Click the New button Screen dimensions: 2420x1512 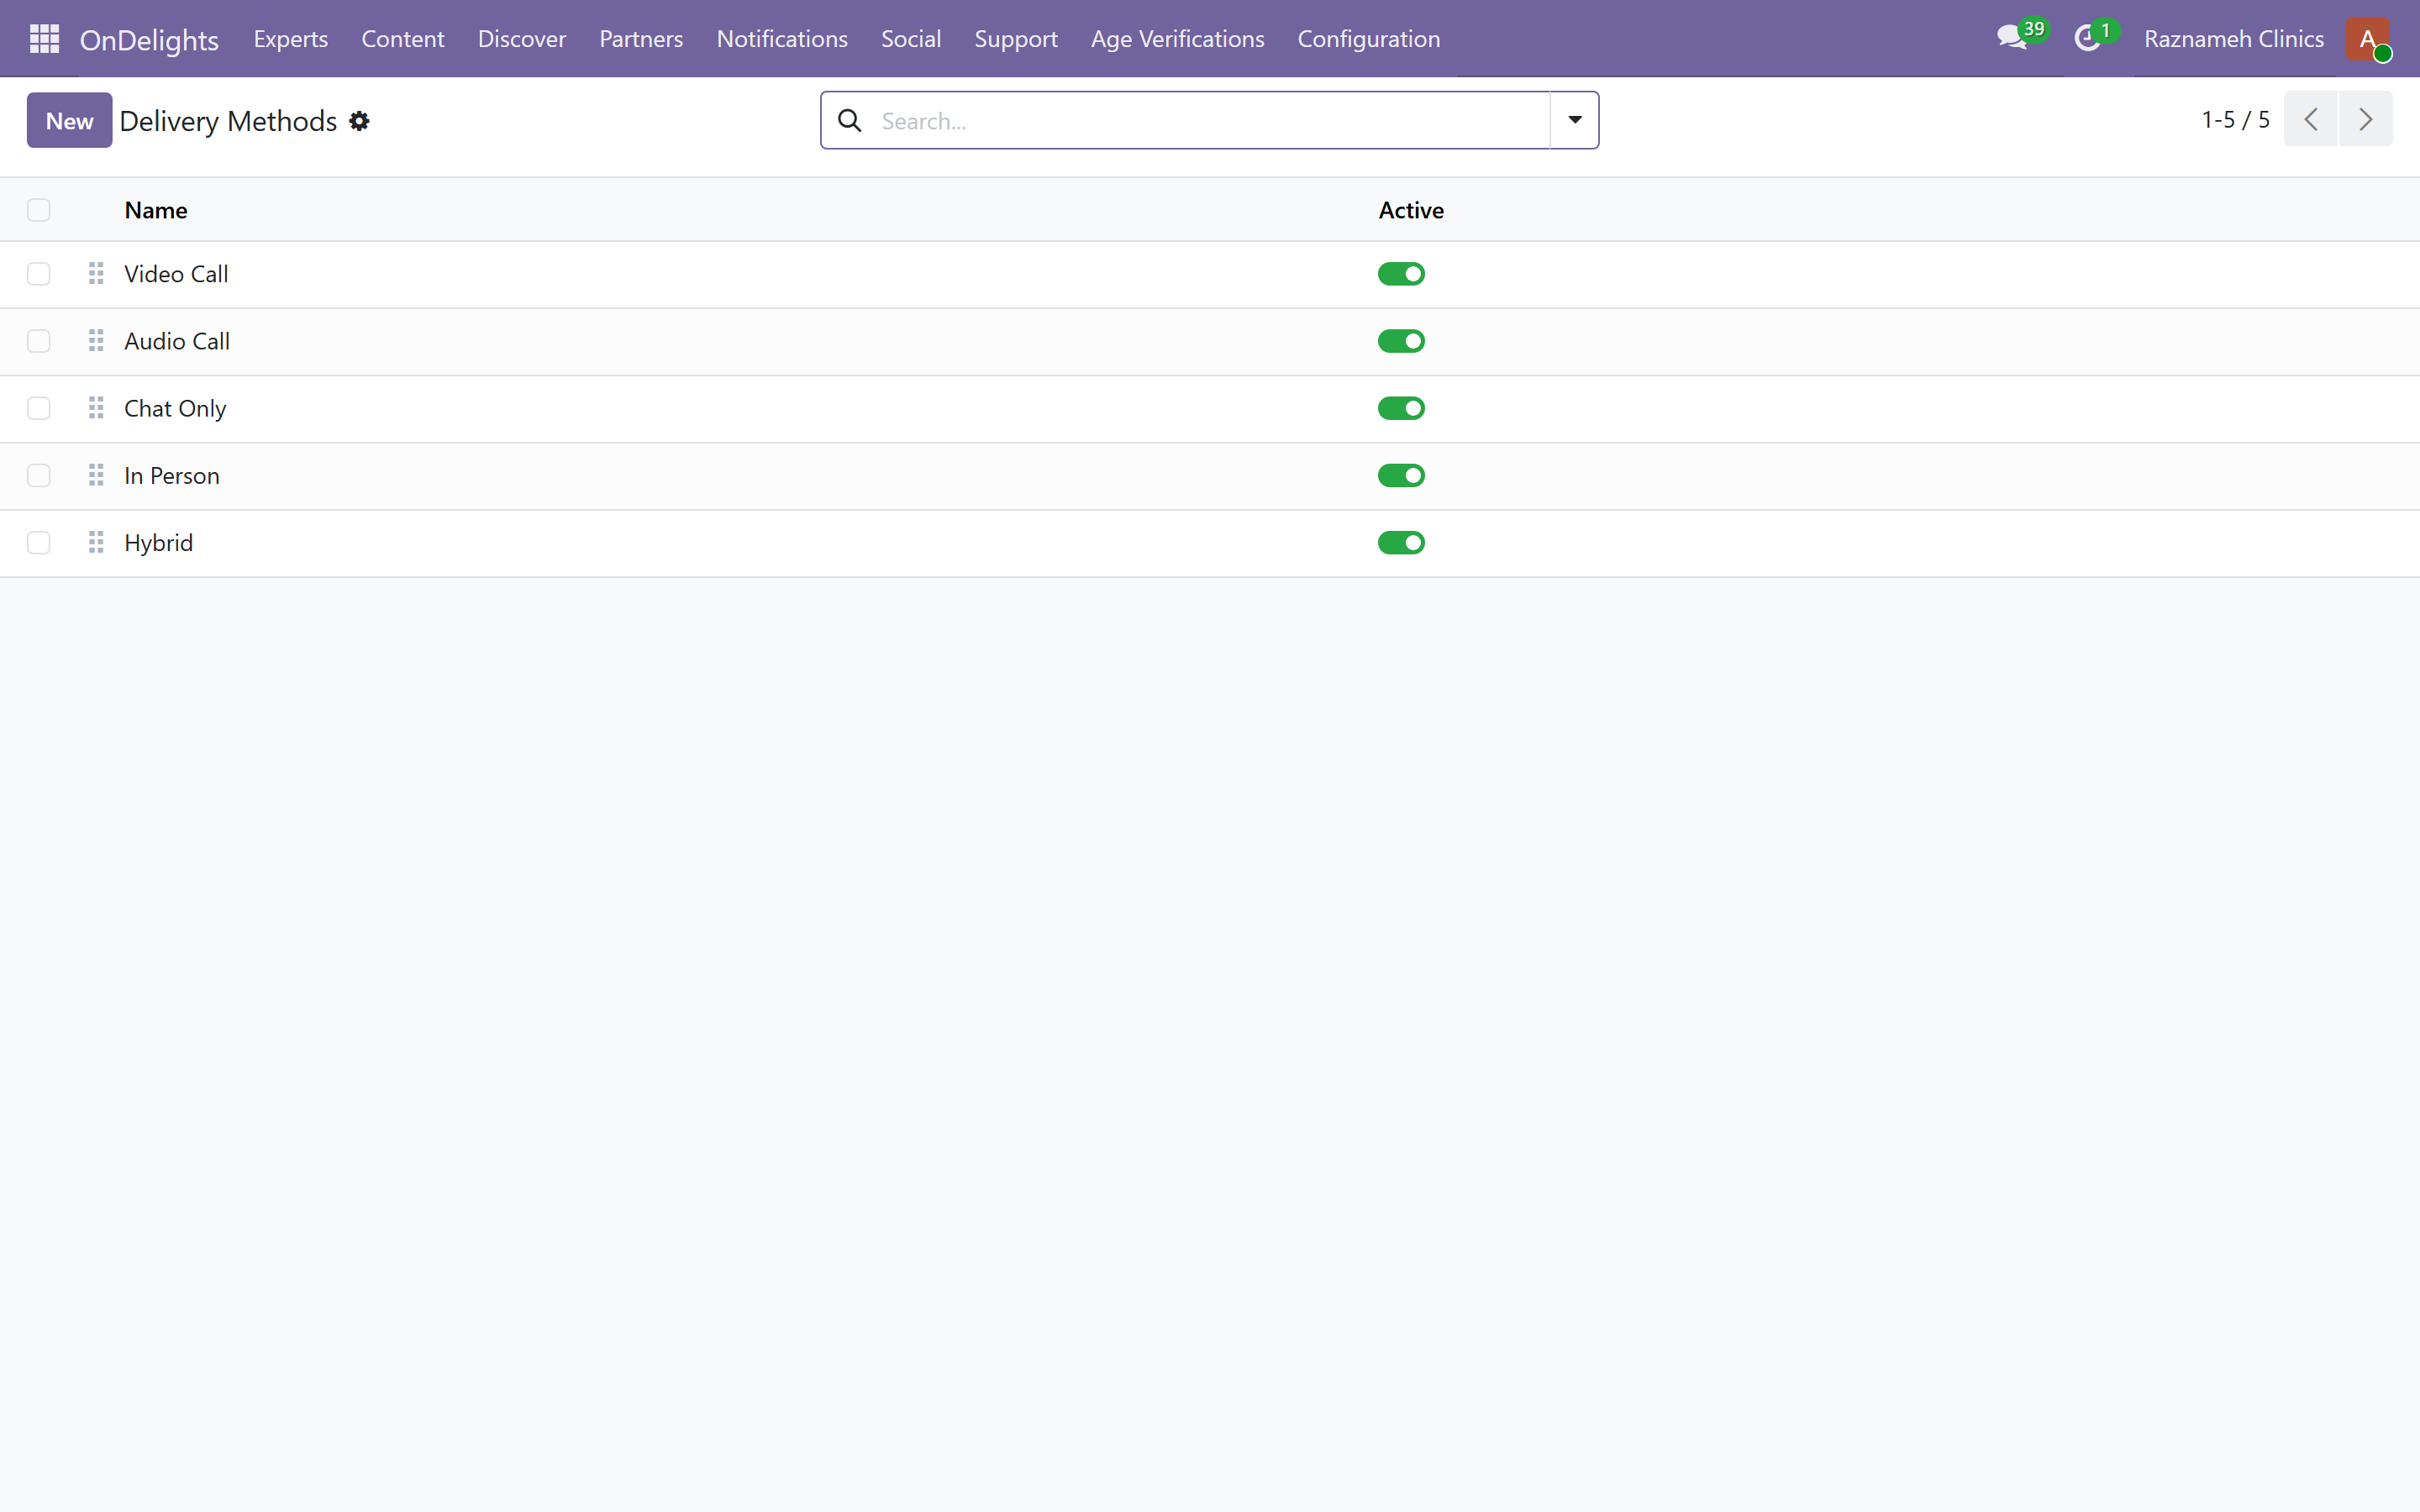69,120
